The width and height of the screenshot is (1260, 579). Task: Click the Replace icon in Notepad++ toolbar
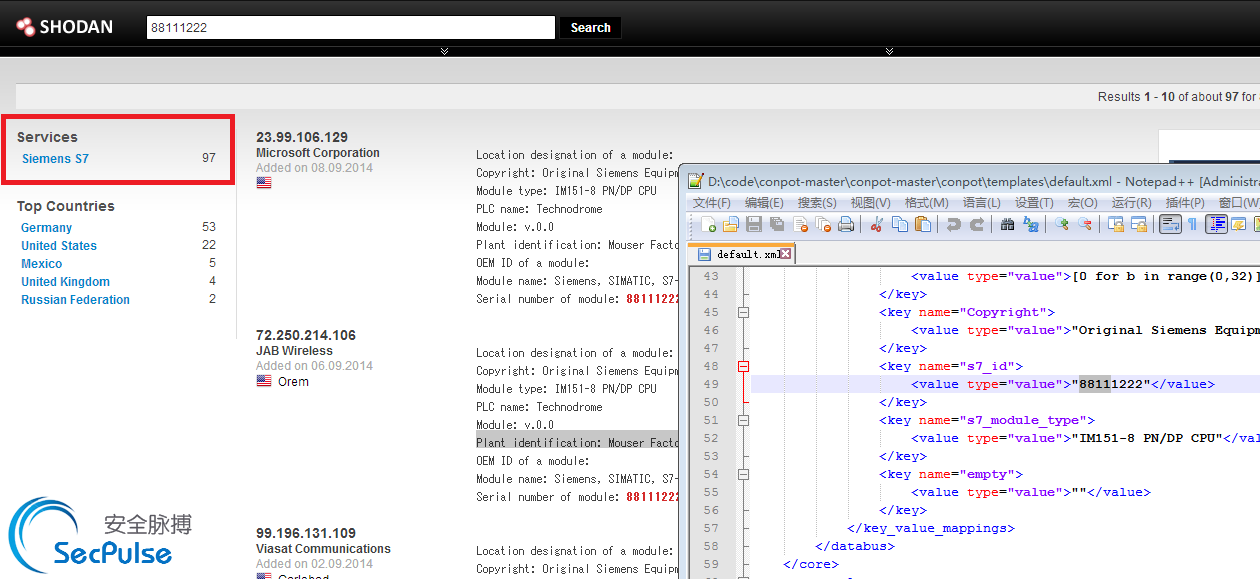(x=1031, y=225)
